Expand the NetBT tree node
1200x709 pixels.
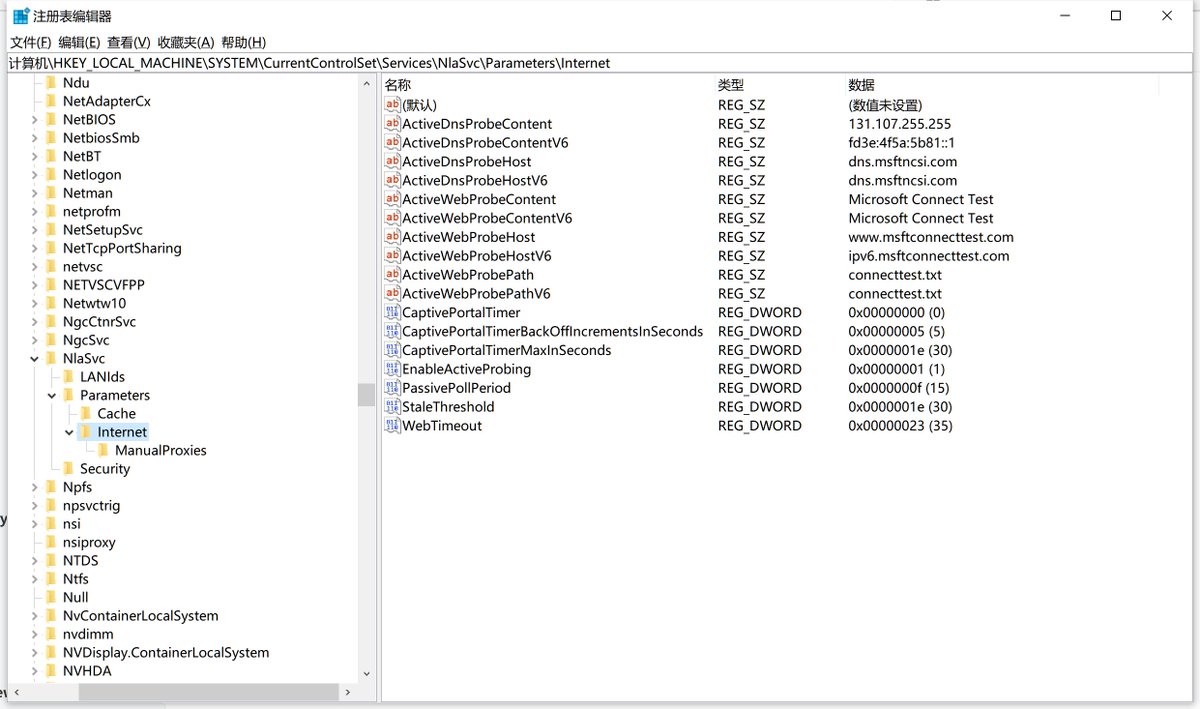pos(34,156)
